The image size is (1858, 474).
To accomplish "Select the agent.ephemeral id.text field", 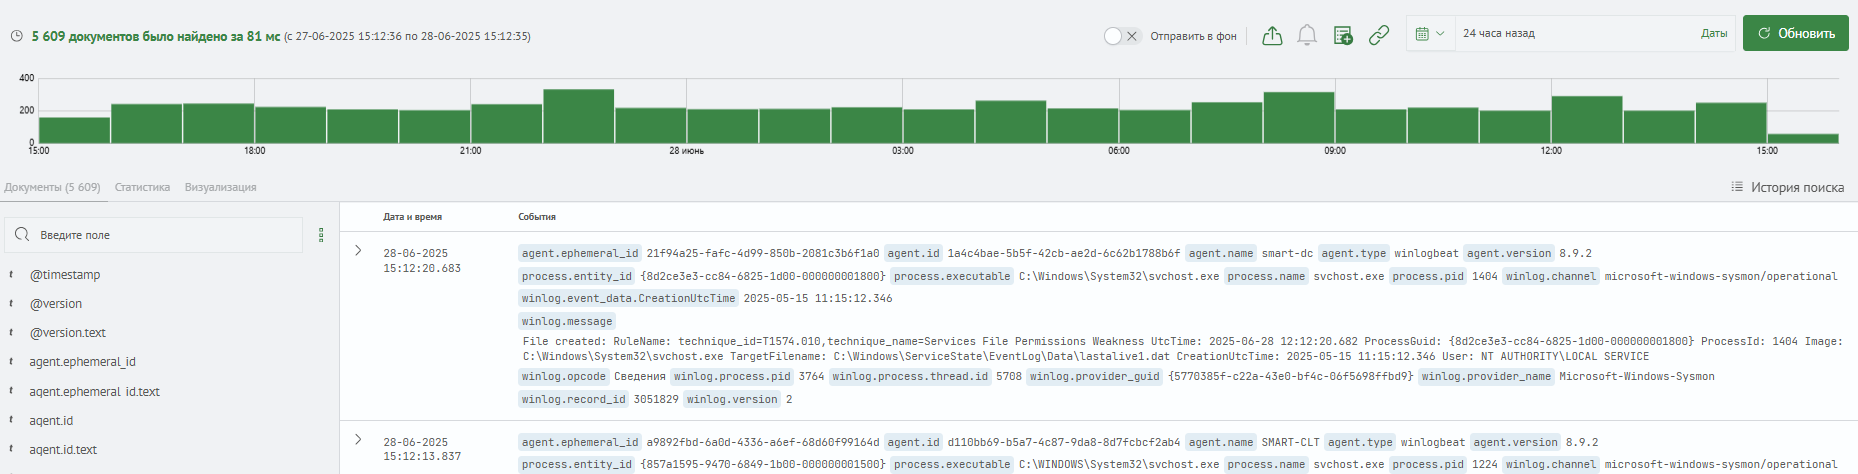I will click(x=94, y=392).
